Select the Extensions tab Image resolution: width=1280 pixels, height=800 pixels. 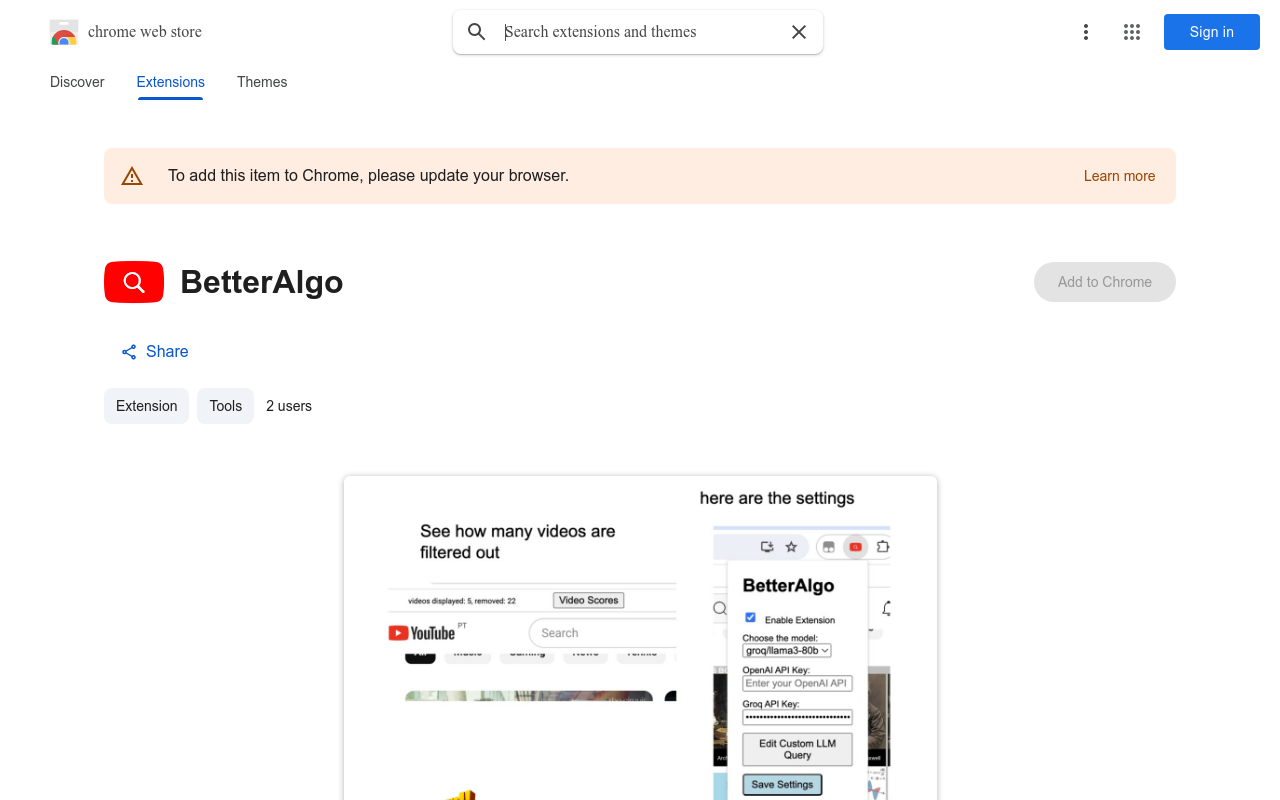coord(171,82)
